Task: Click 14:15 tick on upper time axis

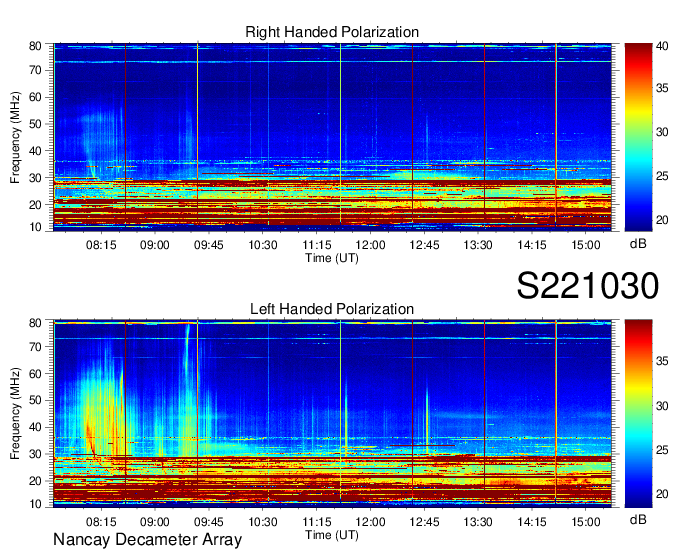Action: click(532, 245)
